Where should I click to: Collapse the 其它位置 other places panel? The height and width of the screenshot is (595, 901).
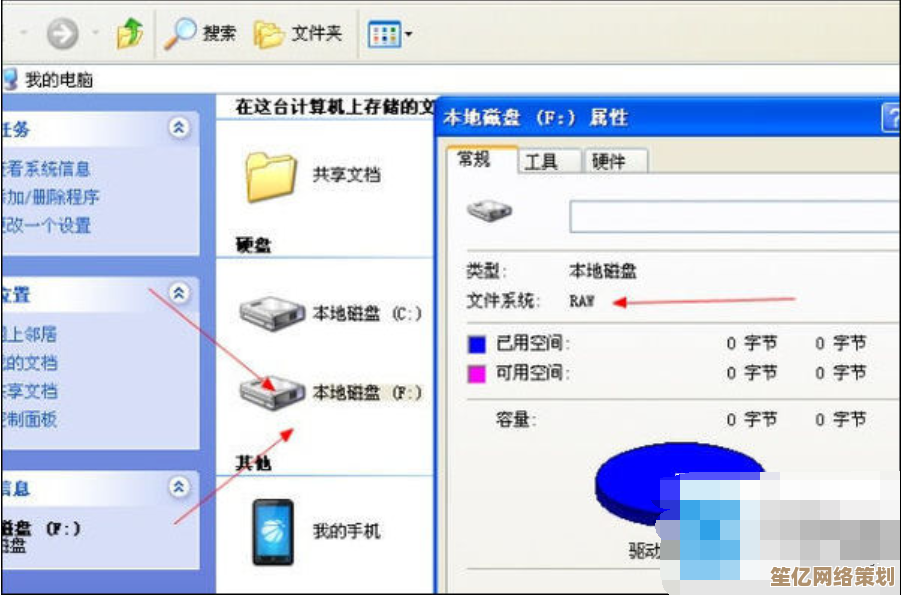point(179,293)
